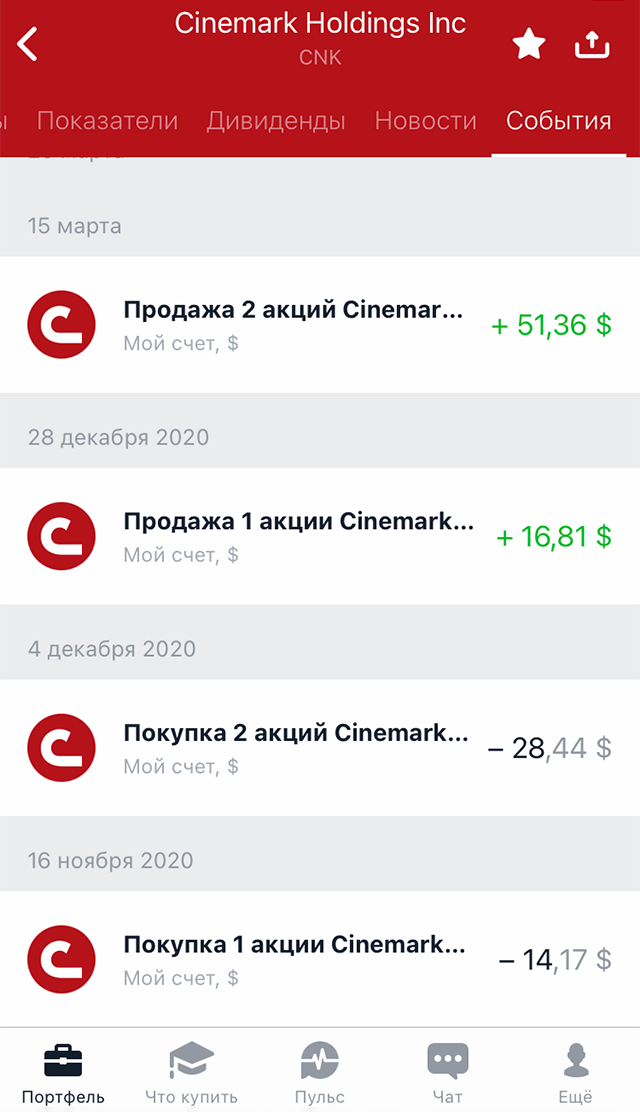Screen dimensions: 640x1112
Task: Tap the Cinemark logo beside the − 14,17 $ purchase
Action: 61,960
